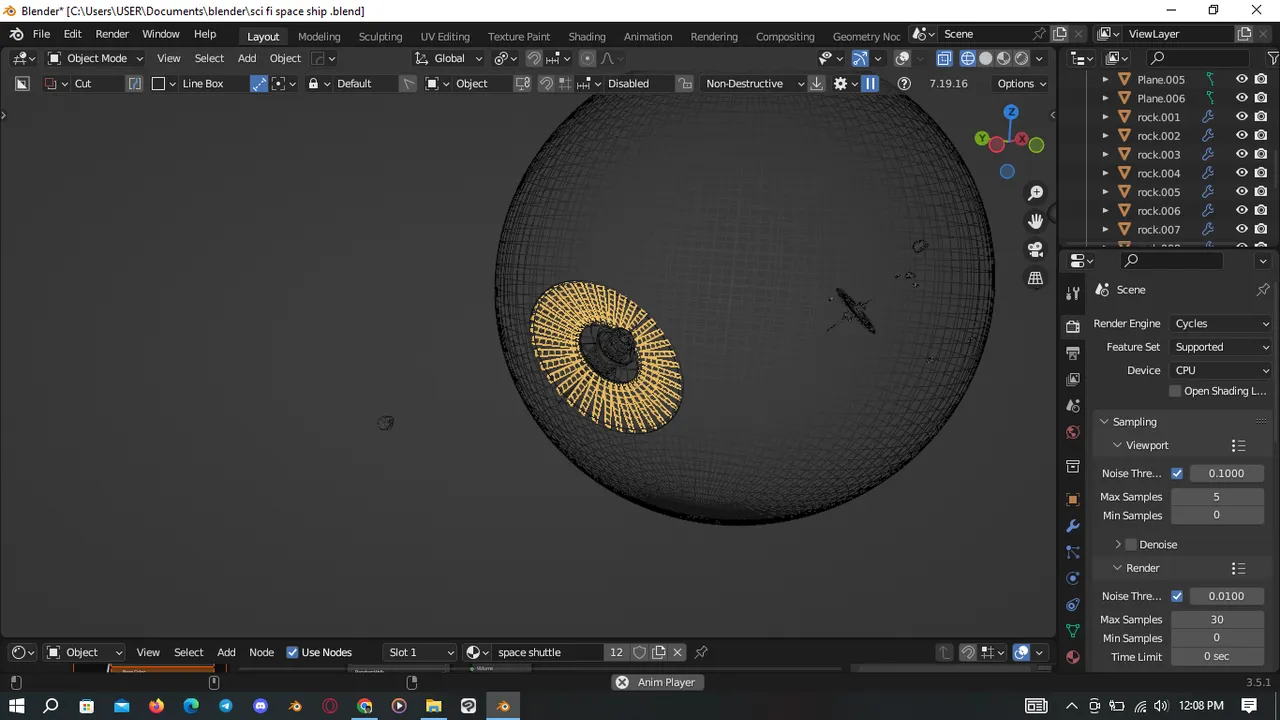Switch perspective/orthographic with grid gizmo
The height and width of the screenshot is (720, 1280).
(1036, 278)
